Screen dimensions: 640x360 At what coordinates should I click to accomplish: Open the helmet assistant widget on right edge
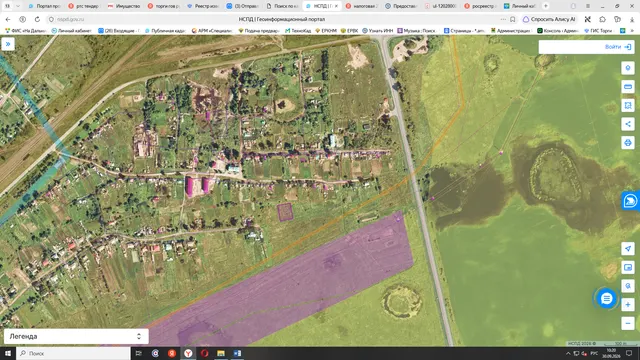(631, 200)
